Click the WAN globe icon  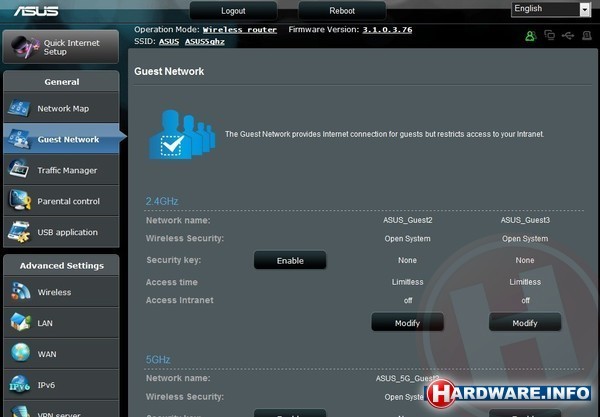(20, 353)
